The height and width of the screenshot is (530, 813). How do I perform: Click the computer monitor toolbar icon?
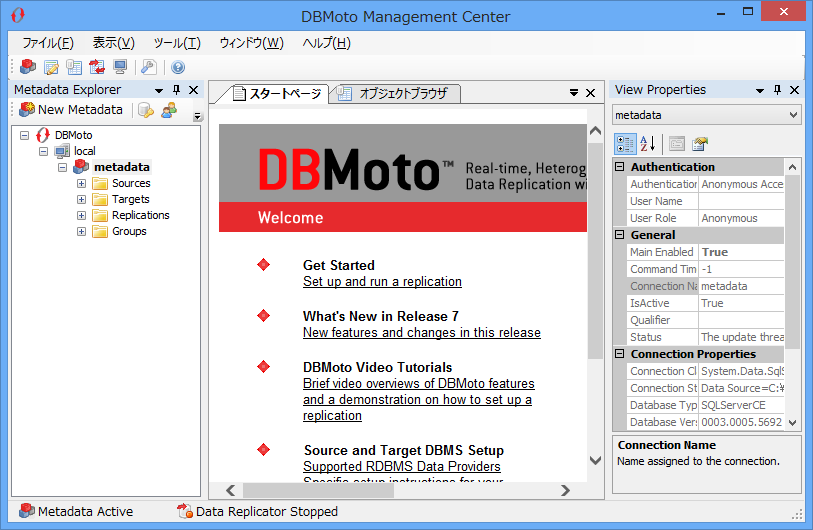120,67
